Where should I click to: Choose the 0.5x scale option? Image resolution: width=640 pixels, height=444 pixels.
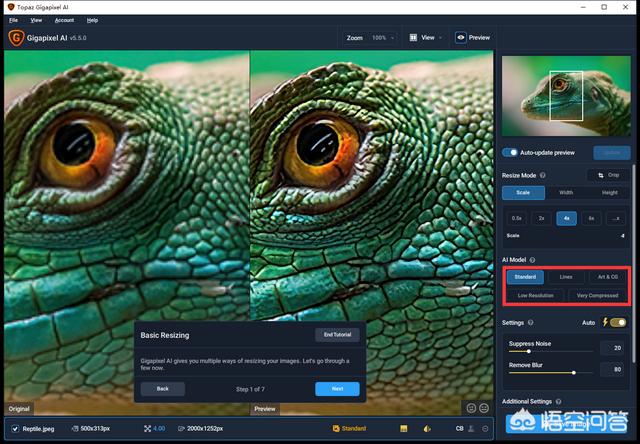coord(517,218)
